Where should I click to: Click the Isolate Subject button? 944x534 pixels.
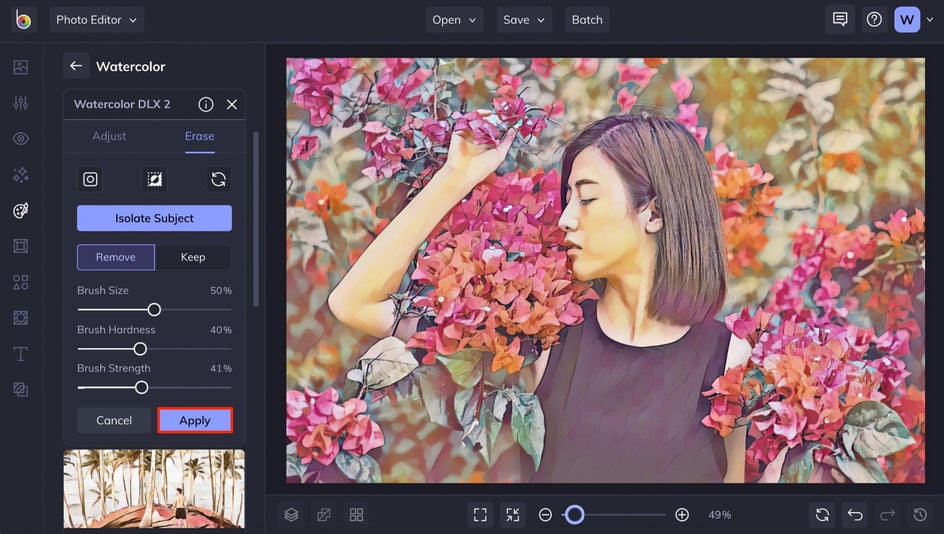[x=154, y=218]
